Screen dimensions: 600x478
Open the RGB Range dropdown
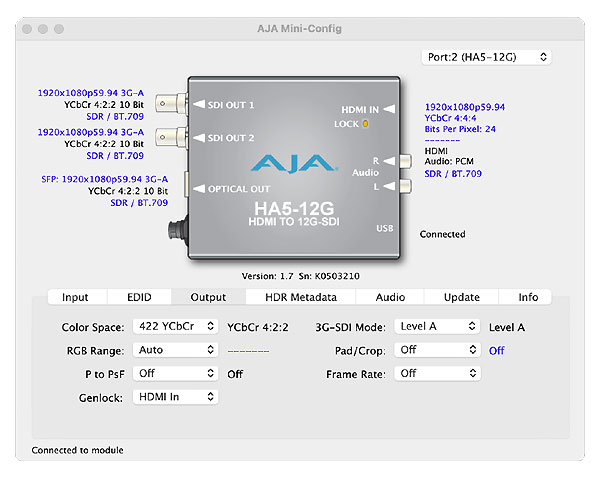[x=176, y=350]
